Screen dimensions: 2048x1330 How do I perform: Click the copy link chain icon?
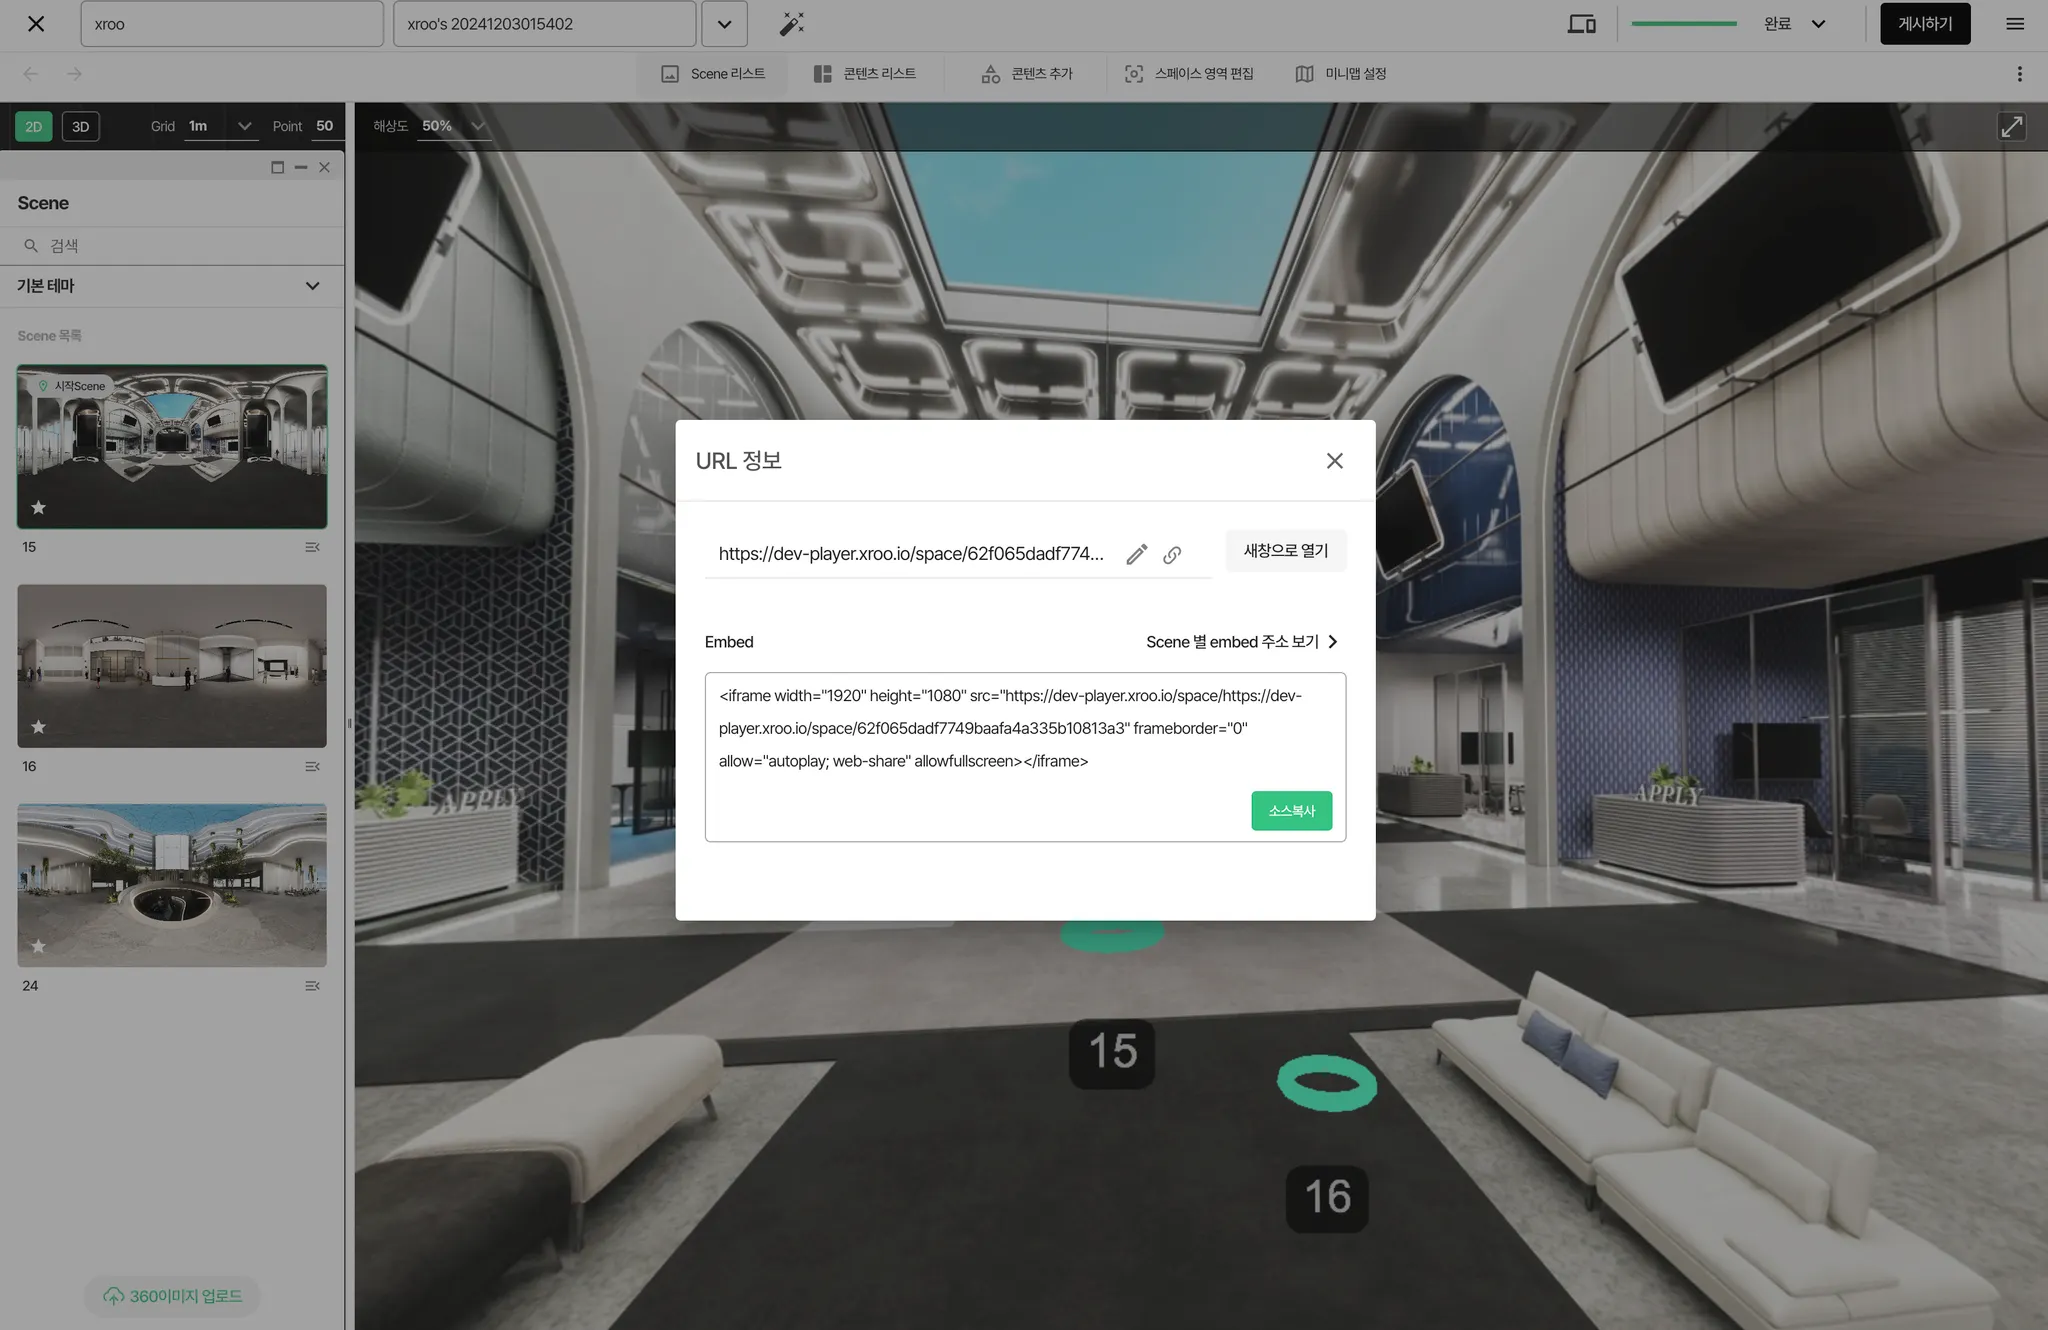point(1172,554)
